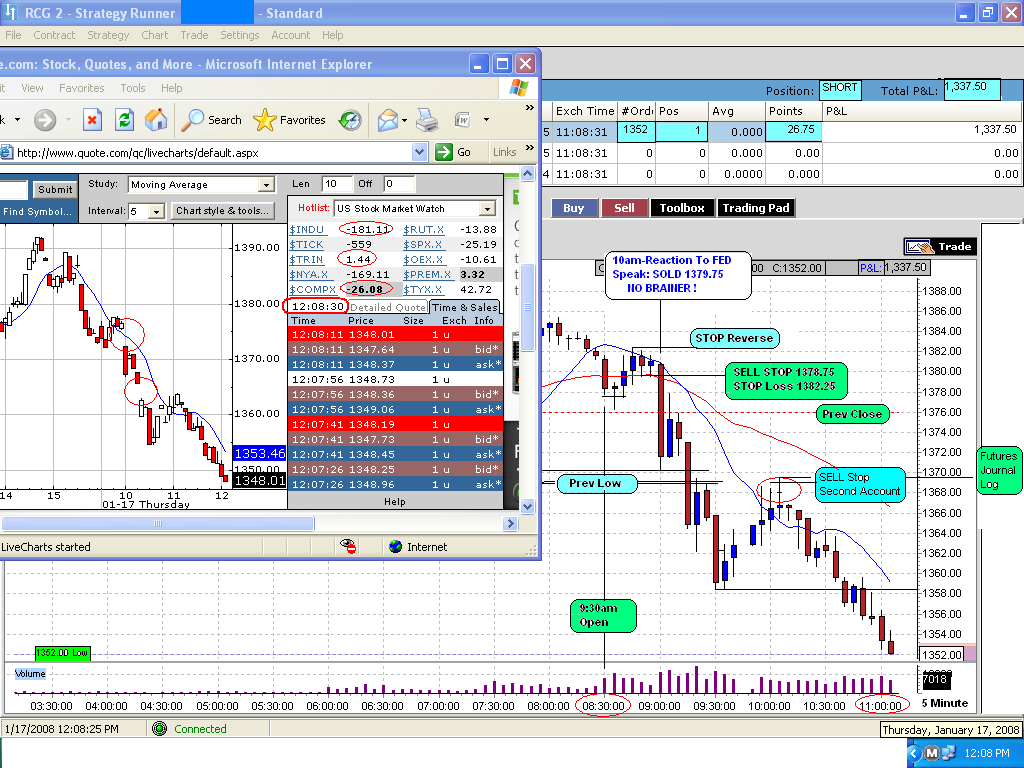Expand the IE toolbar overflow chevron
The image size is (1024, 768).
(x=530, y=108)
